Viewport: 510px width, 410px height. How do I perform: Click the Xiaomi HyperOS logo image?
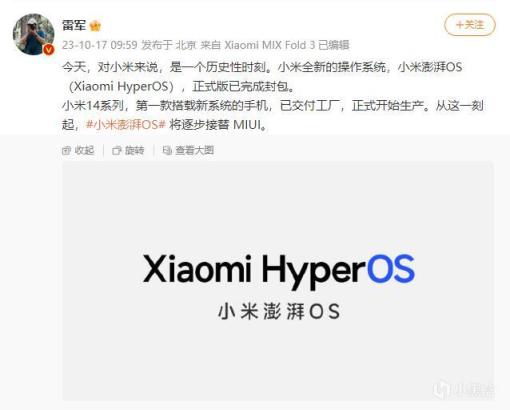[x=278, y=281]
